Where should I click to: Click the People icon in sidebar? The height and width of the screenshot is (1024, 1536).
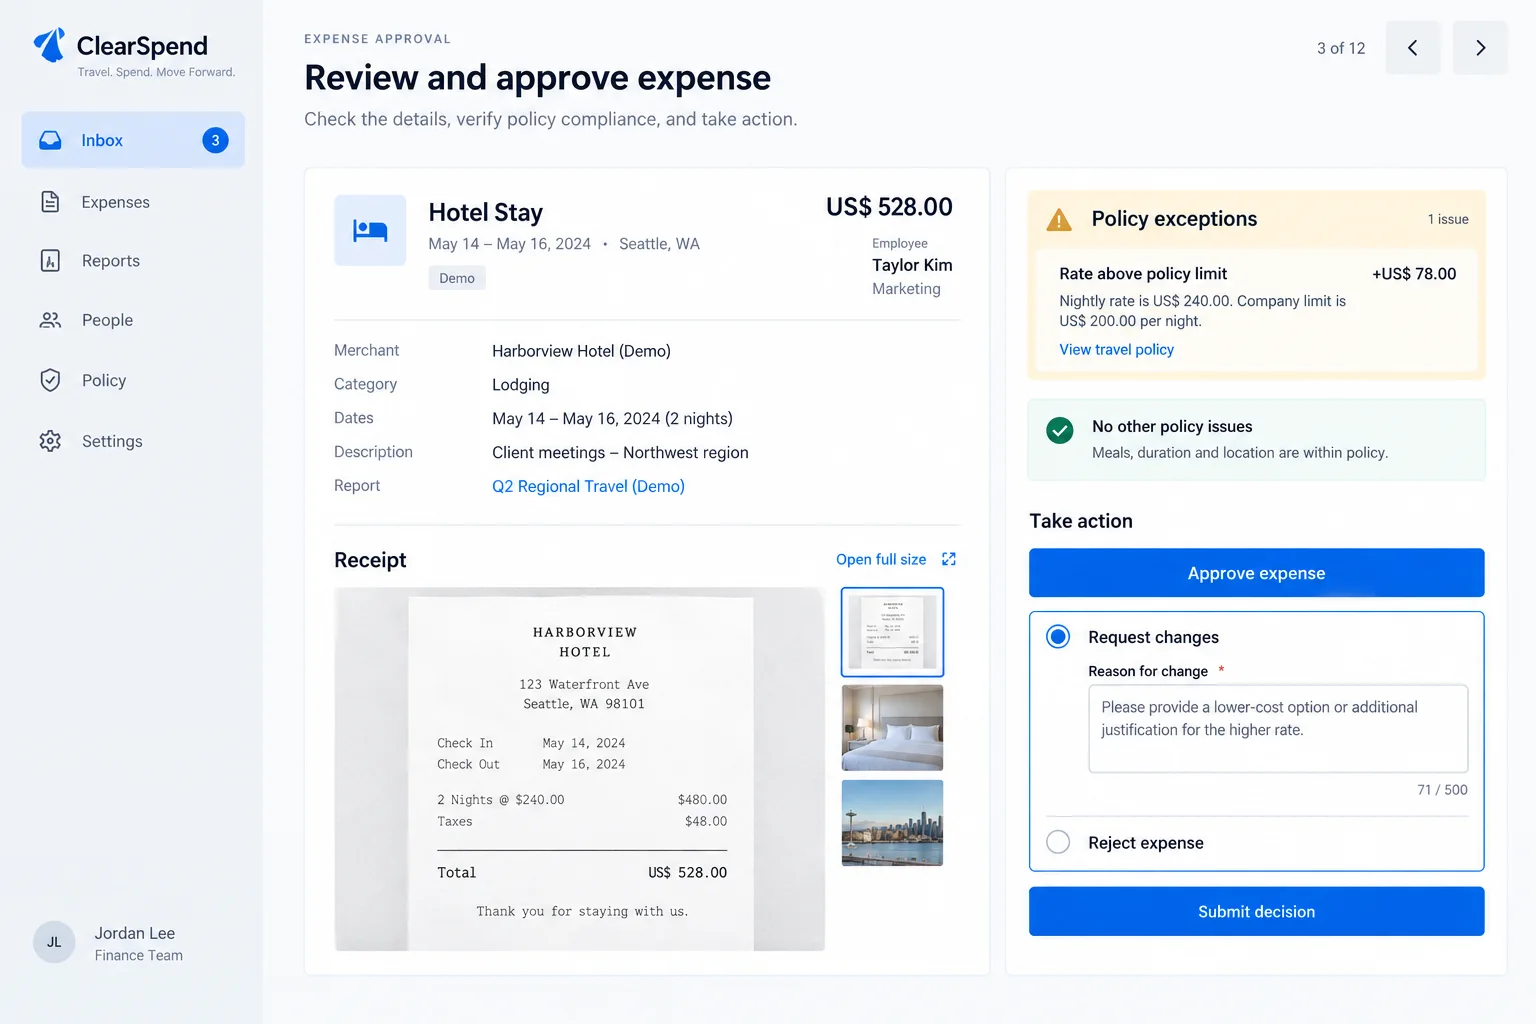coord(50,320)
